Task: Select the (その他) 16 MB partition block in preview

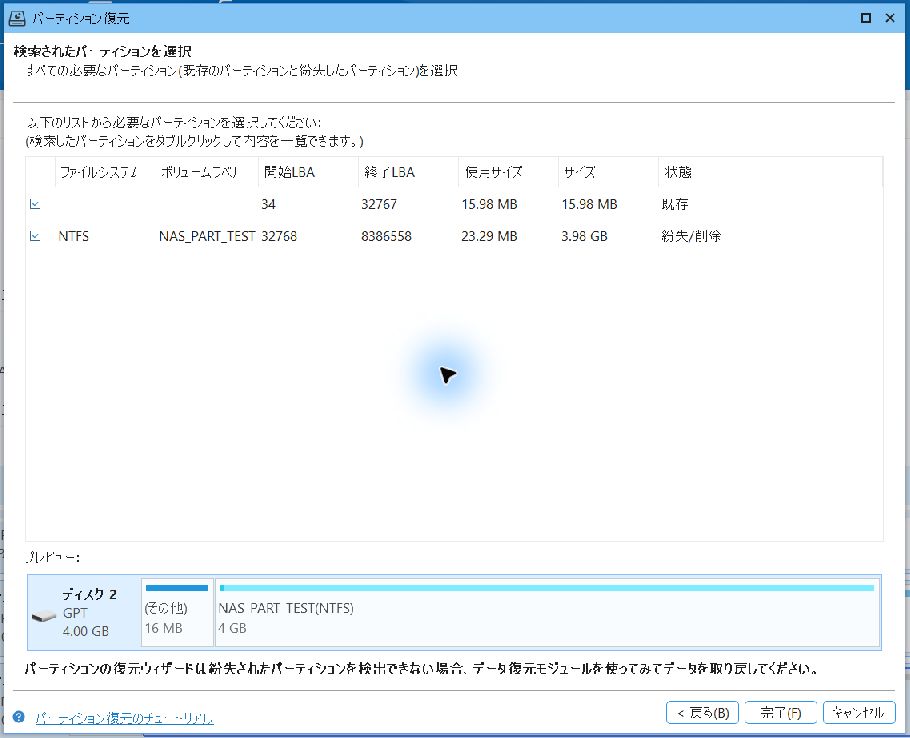Action: (x=177, y=612)
